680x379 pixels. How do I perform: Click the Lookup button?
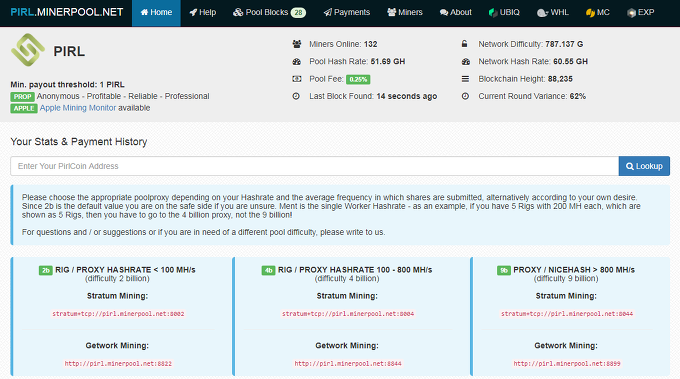click(644, 166)
